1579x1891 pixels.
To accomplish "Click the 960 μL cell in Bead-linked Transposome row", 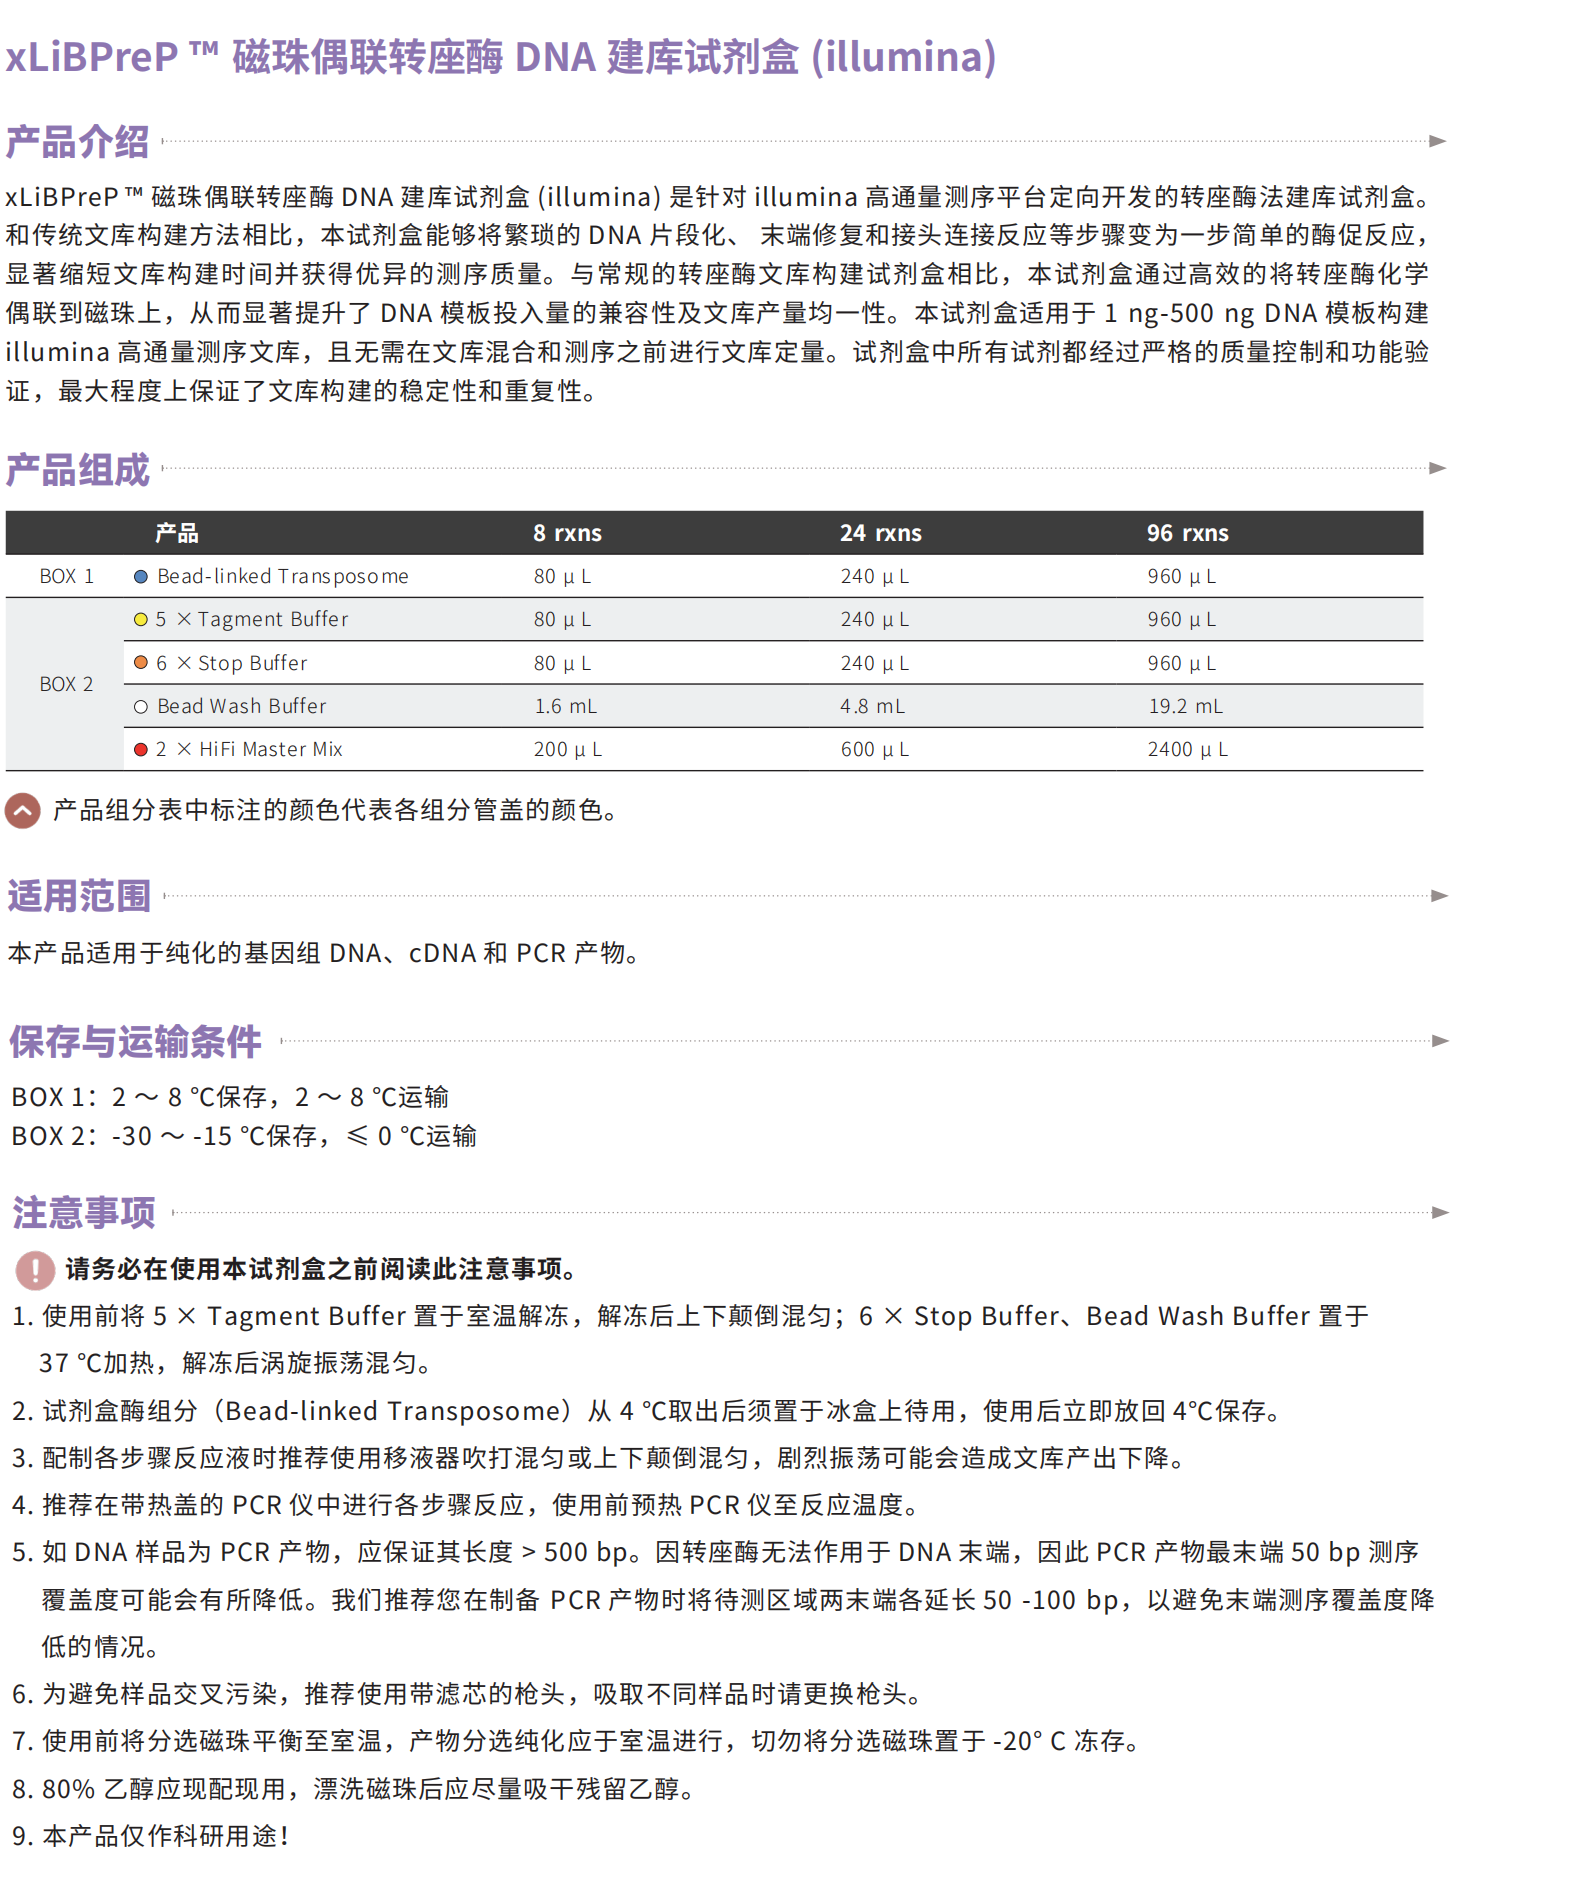I will (x=1182, y=577).
